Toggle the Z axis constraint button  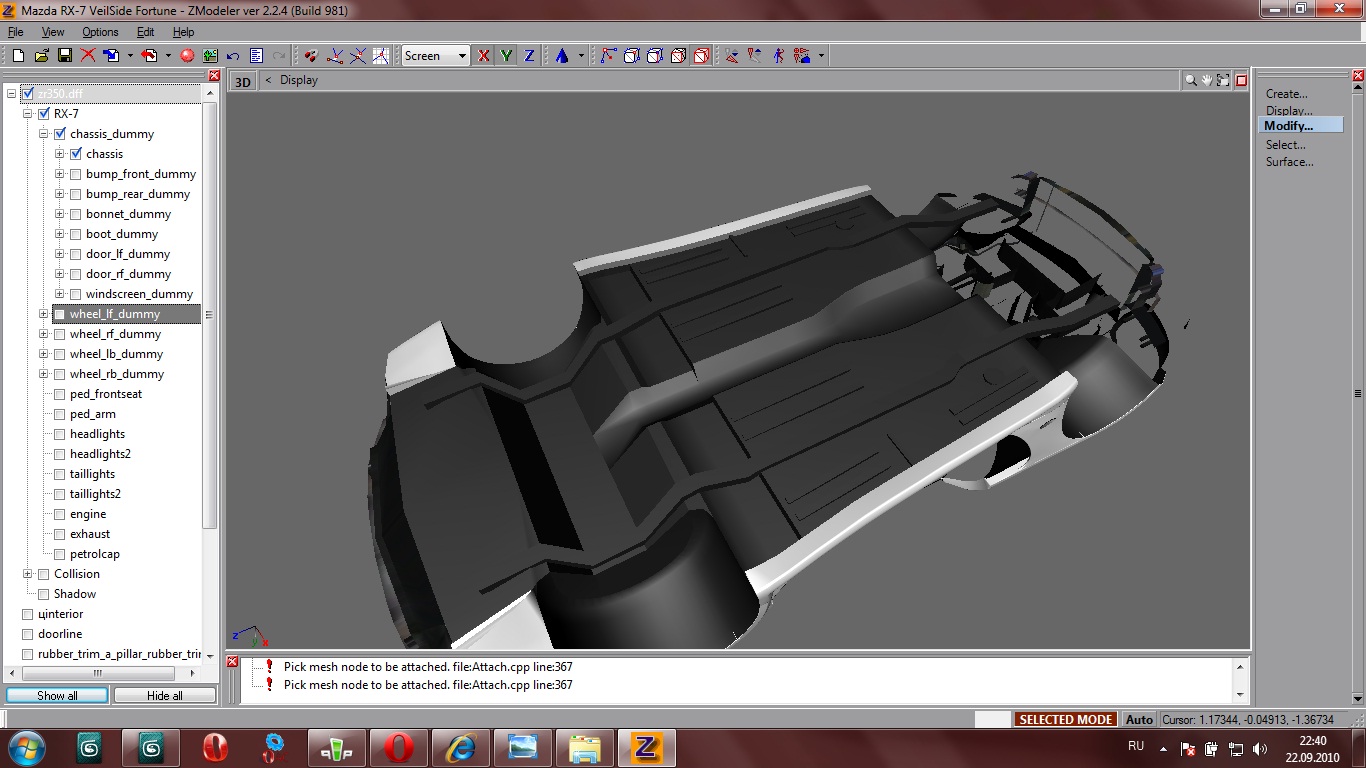529,56
